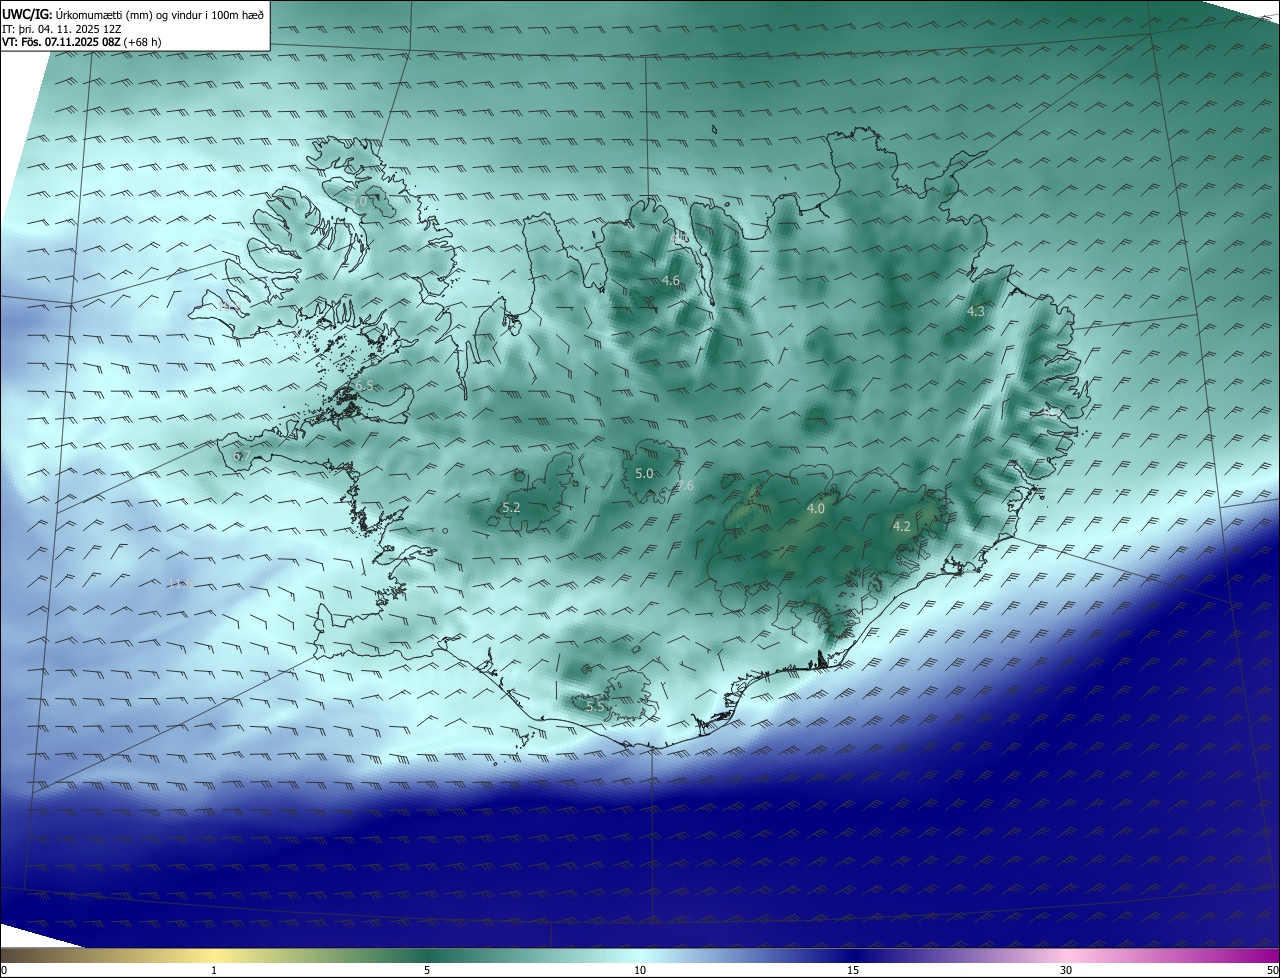1280x978 pixels.
Task: Click the '15' tick on the color scale
Action: [853, 971]
